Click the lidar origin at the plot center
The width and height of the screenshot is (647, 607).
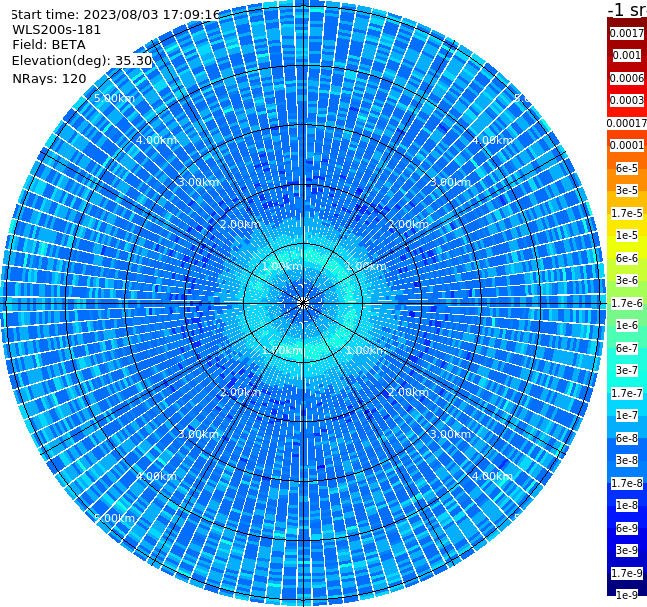(303, 303)
